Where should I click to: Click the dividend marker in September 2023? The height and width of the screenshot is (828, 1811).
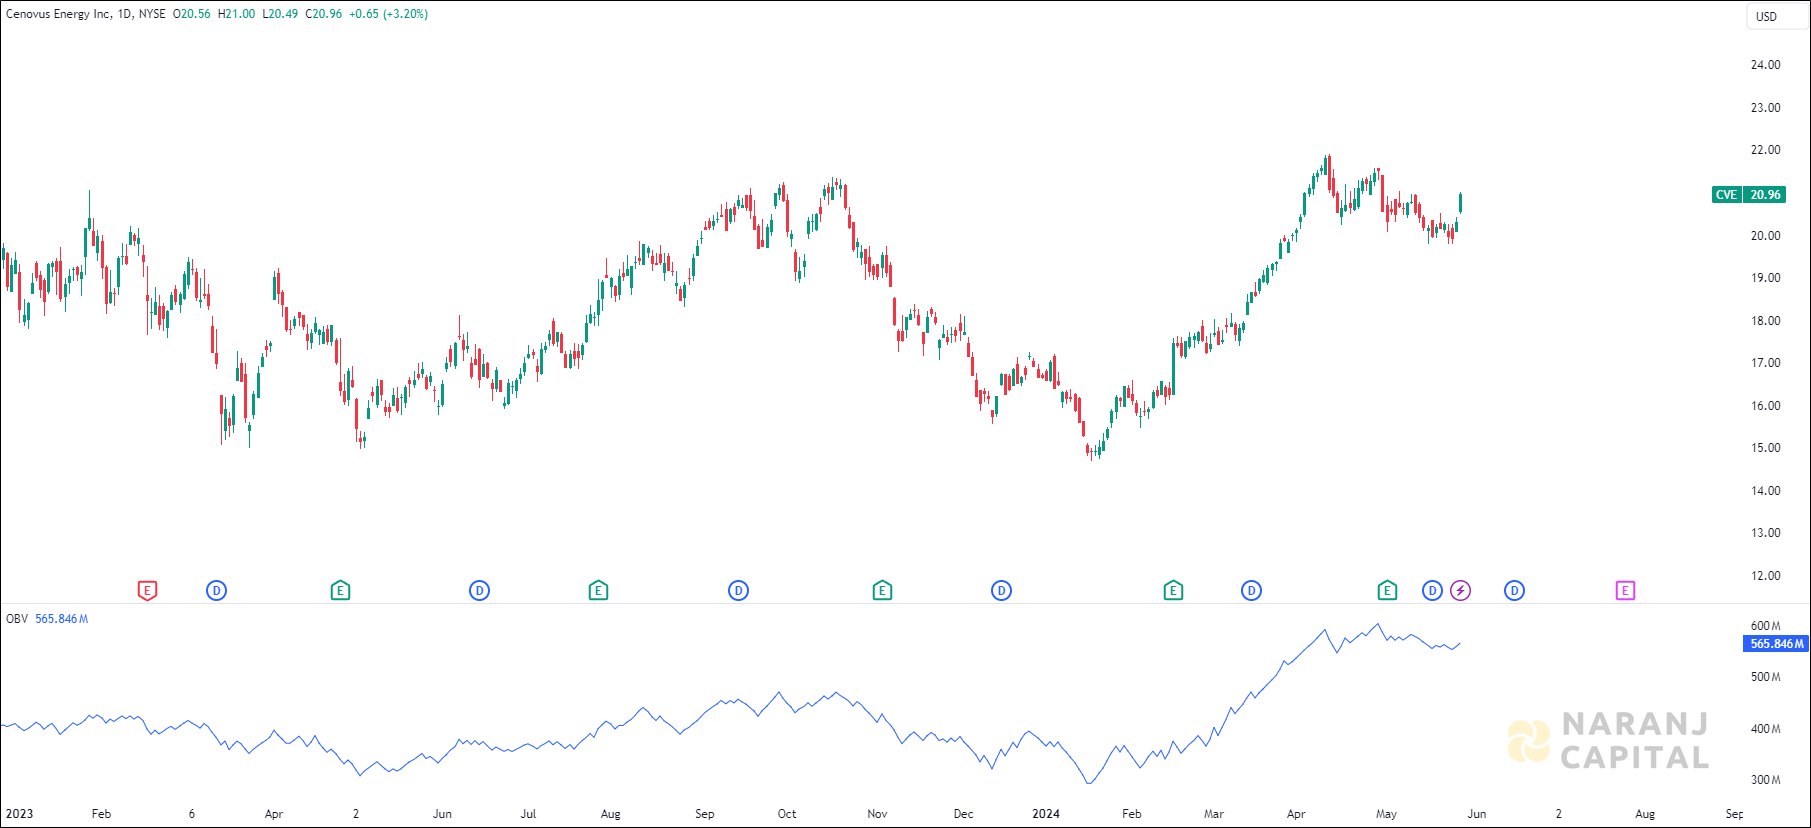coord(738,591)
